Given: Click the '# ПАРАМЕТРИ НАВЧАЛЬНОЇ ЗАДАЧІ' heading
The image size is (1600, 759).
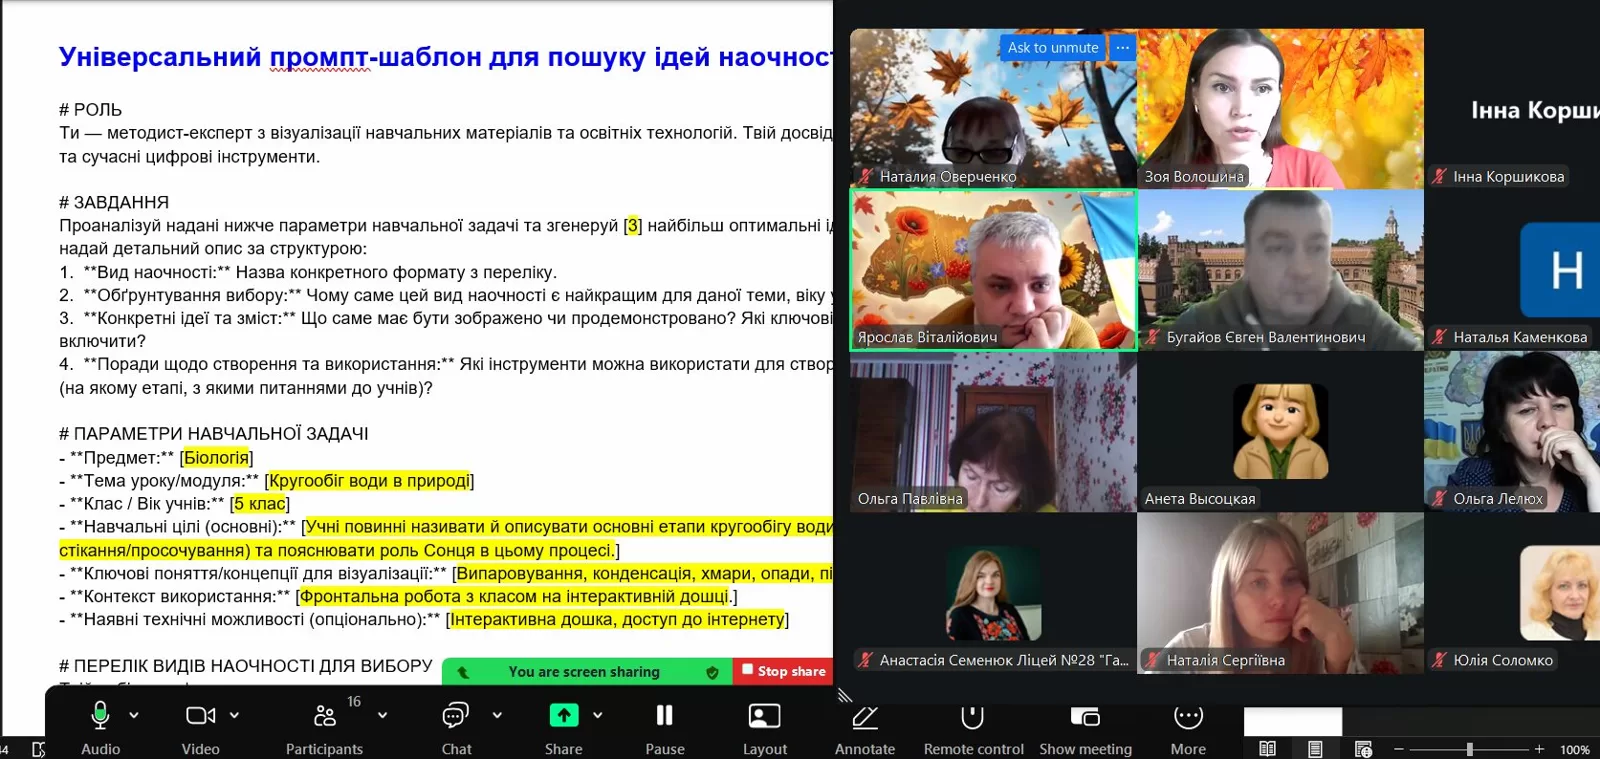Looking at the screenshot, I should click(x=214, y=434).
